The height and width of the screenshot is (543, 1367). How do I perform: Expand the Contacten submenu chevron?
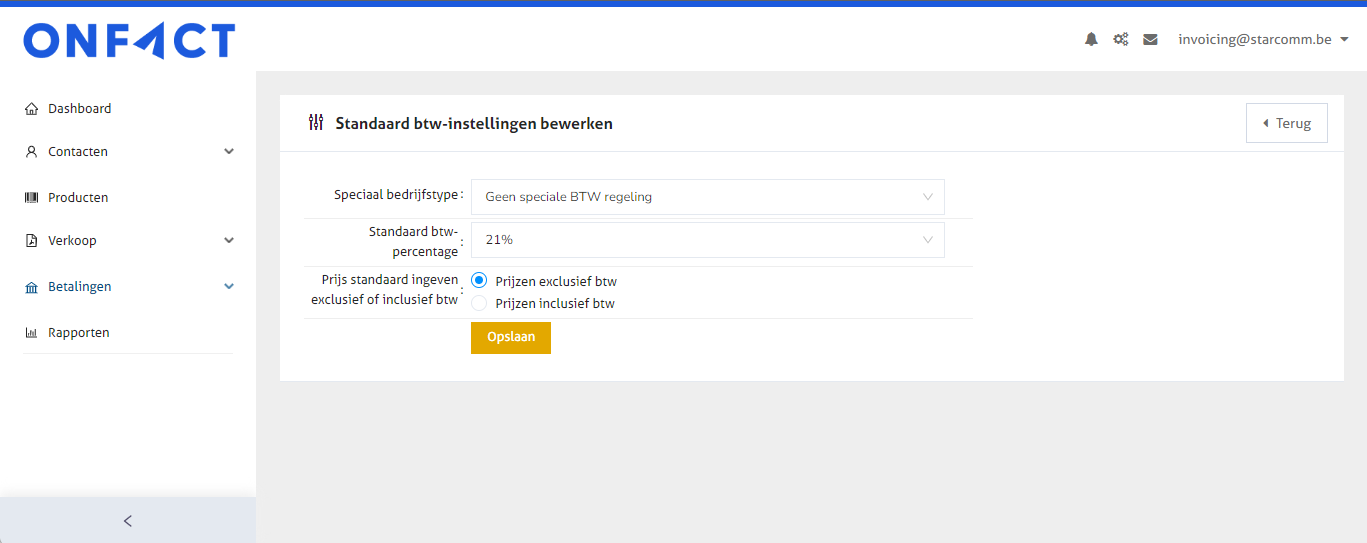click(x=229, y=152)
